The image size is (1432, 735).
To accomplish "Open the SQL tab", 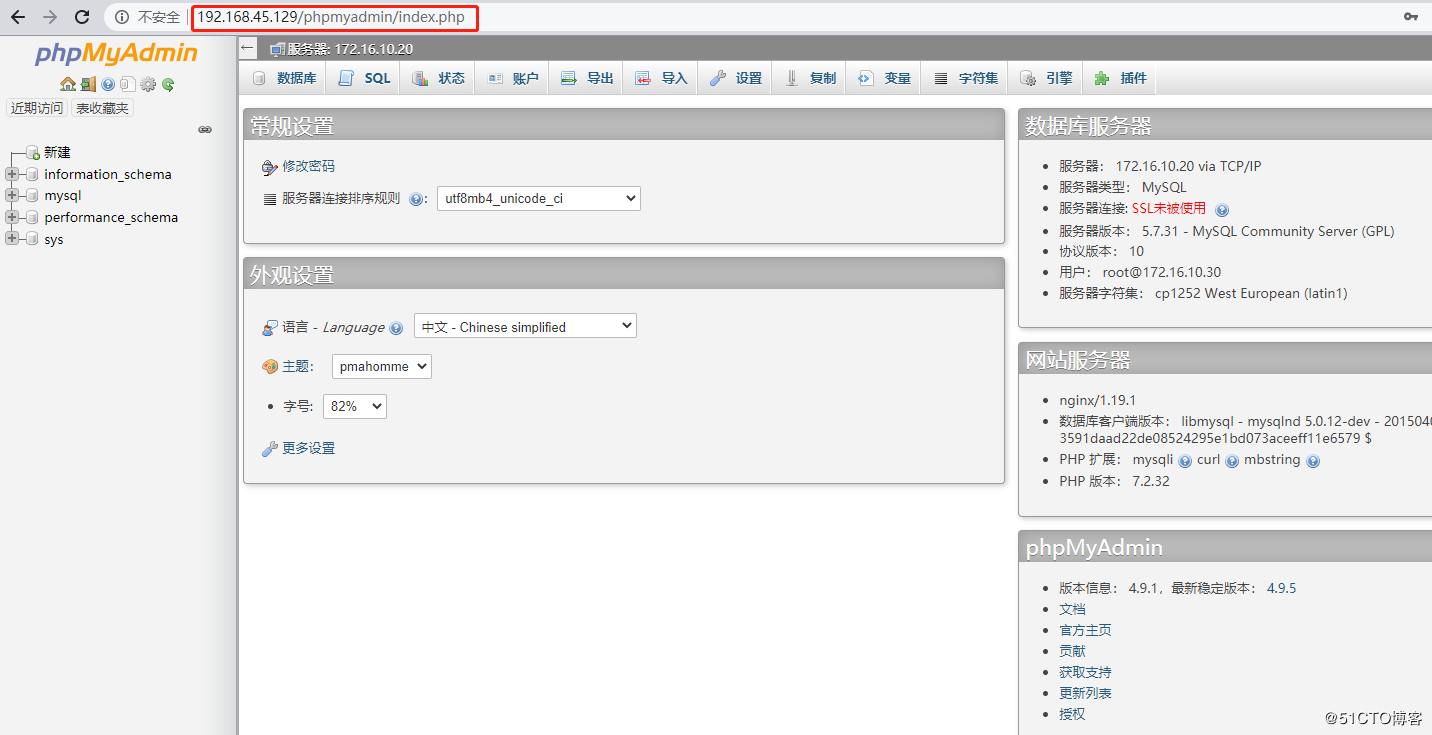I will (365, 78).
